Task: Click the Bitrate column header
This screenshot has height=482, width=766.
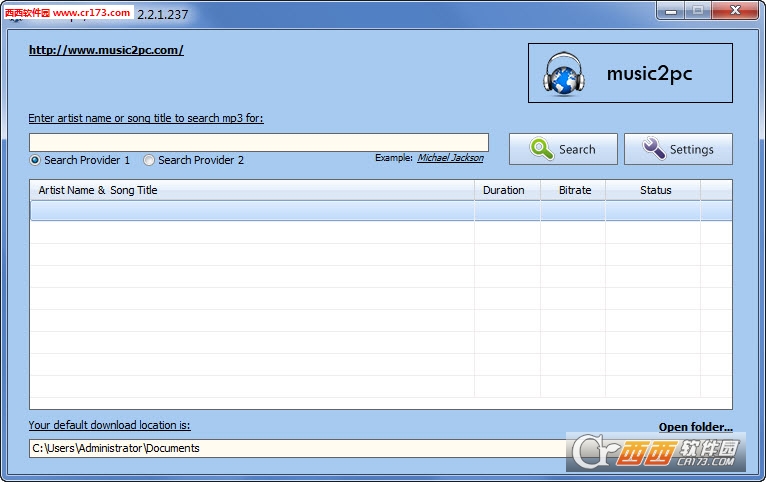Action: pos(573,190)
